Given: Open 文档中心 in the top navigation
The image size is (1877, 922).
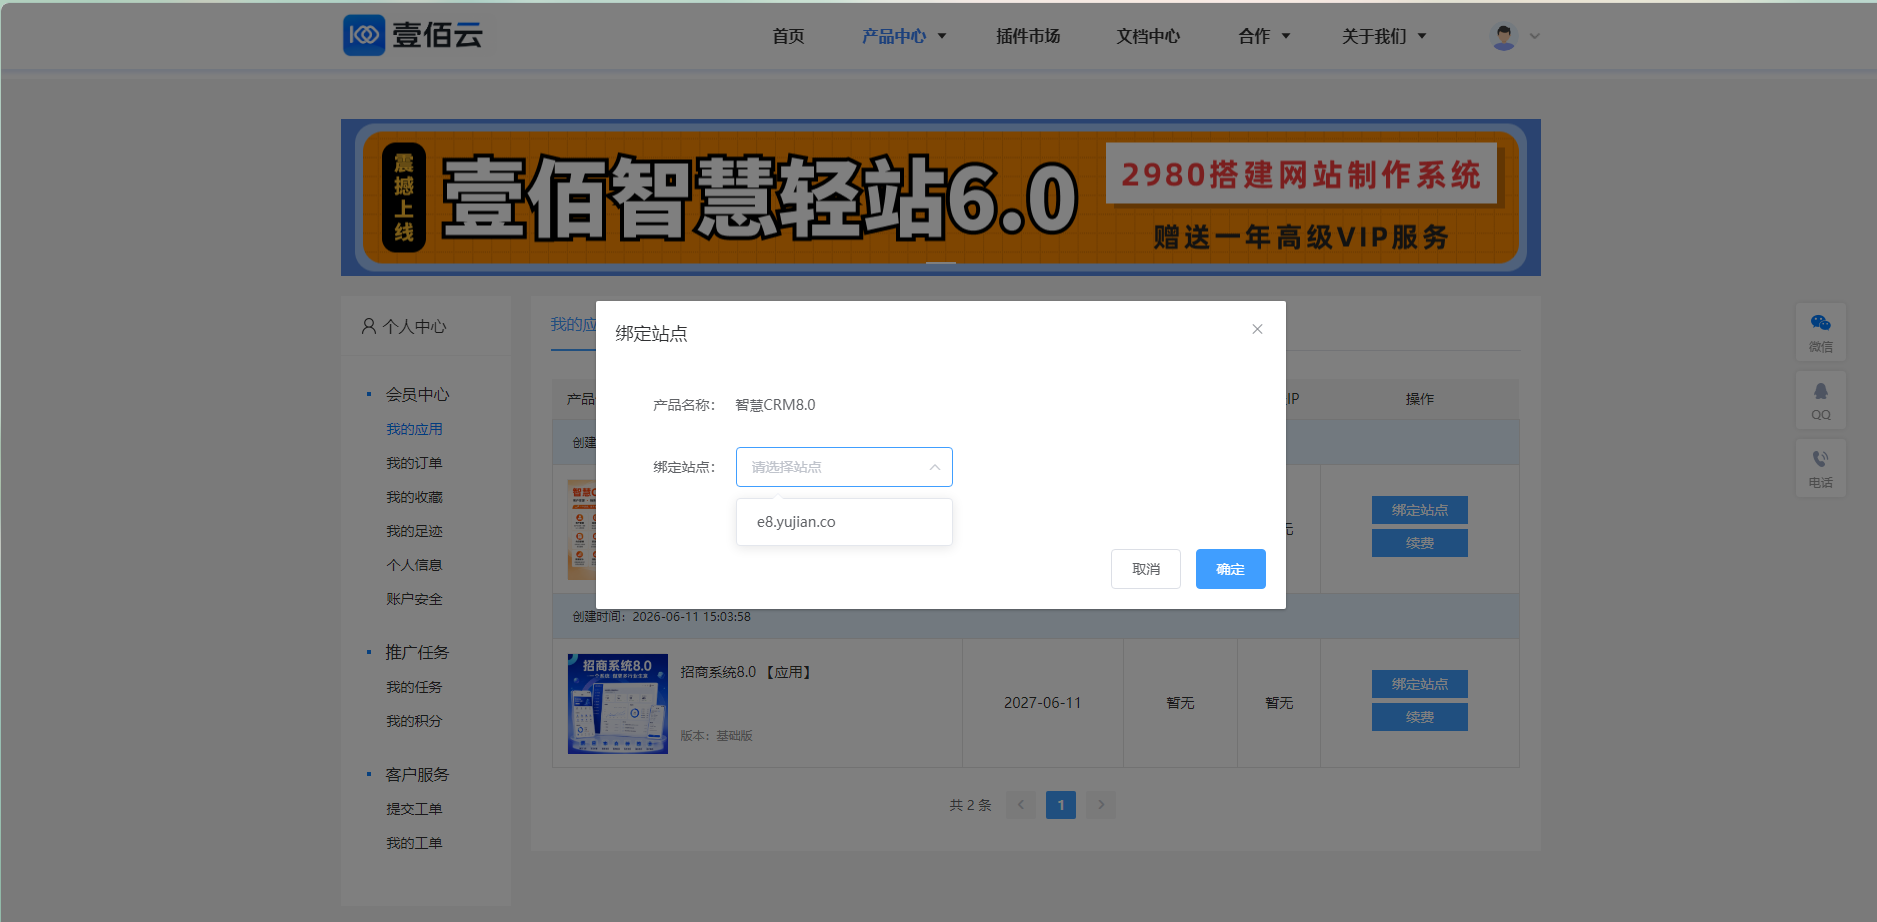Looking at the screenshot, I should coord(1148,36).
